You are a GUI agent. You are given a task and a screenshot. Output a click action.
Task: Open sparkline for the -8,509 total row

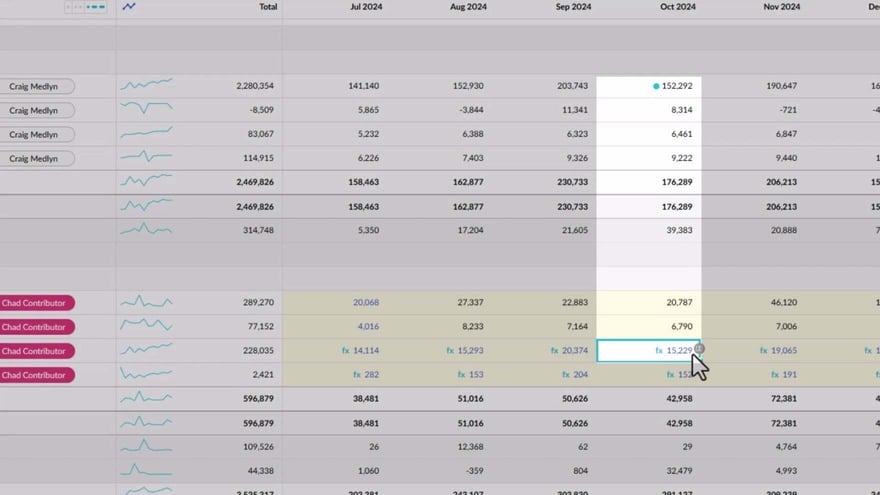(146, 110)
